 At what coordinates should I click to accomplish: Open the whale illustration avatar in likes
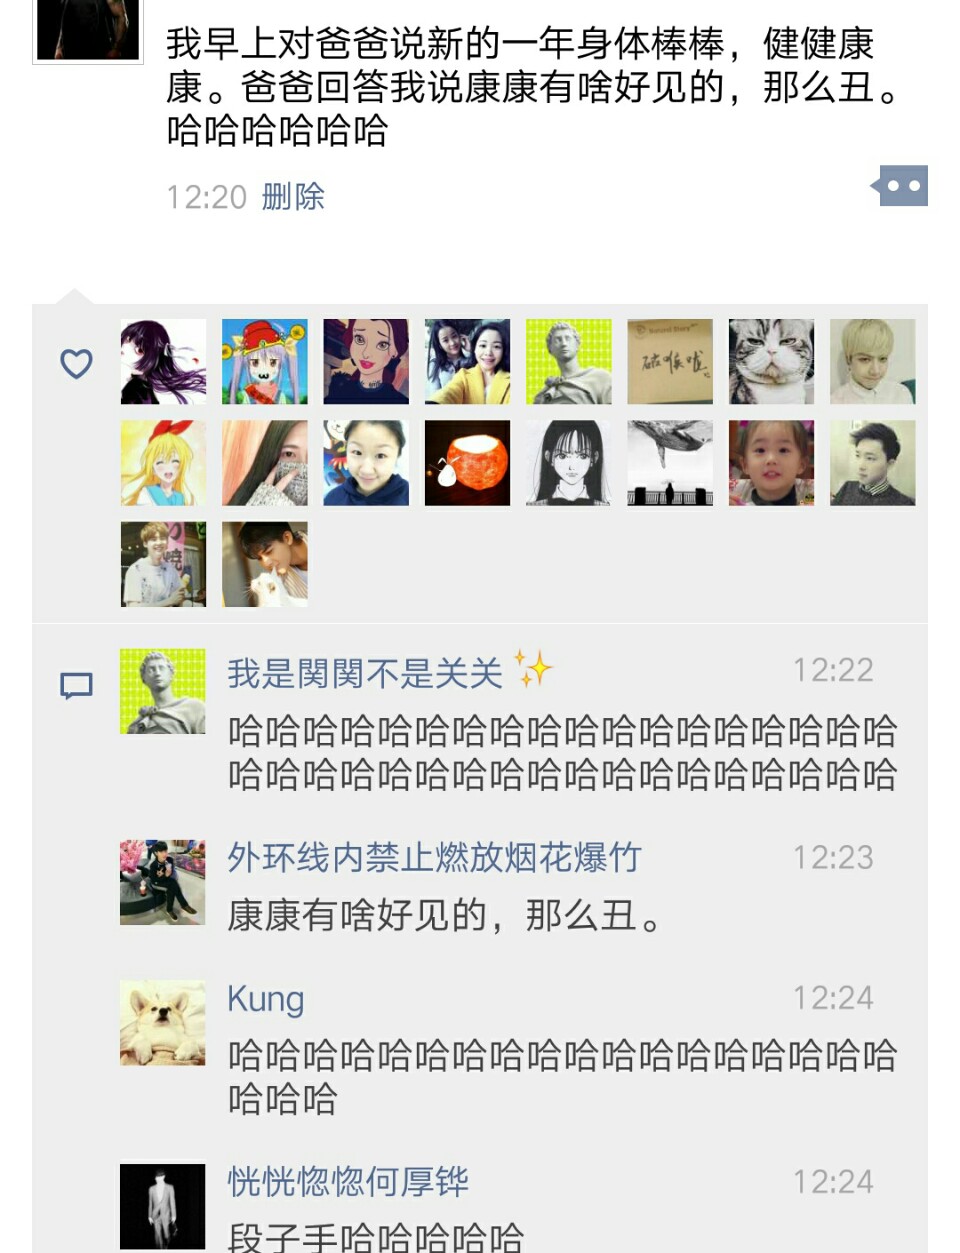coord(670,462)
